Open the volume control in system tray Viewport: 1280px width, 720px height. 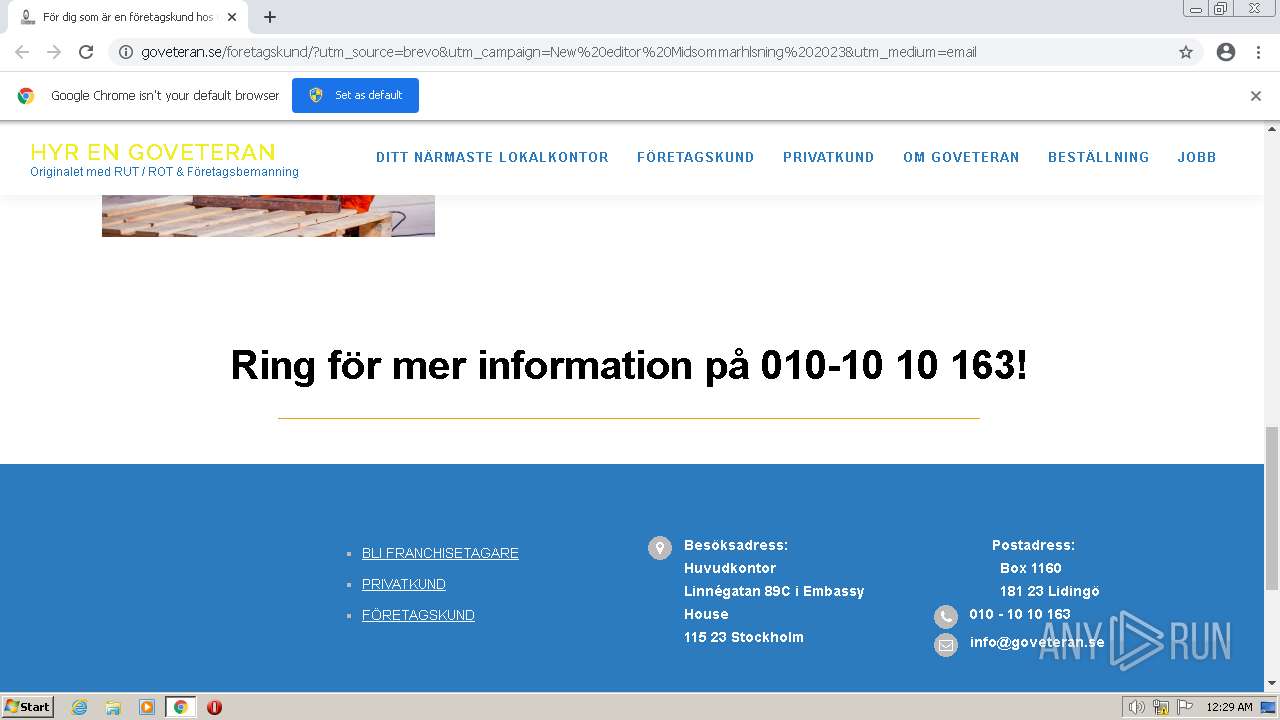(x=1136, y=707)
